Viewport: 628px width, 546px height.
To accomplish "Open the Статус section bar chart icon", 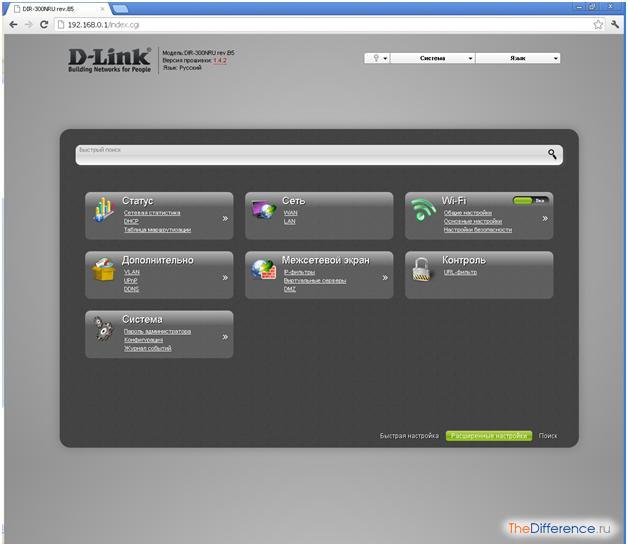I will point(104,210).
